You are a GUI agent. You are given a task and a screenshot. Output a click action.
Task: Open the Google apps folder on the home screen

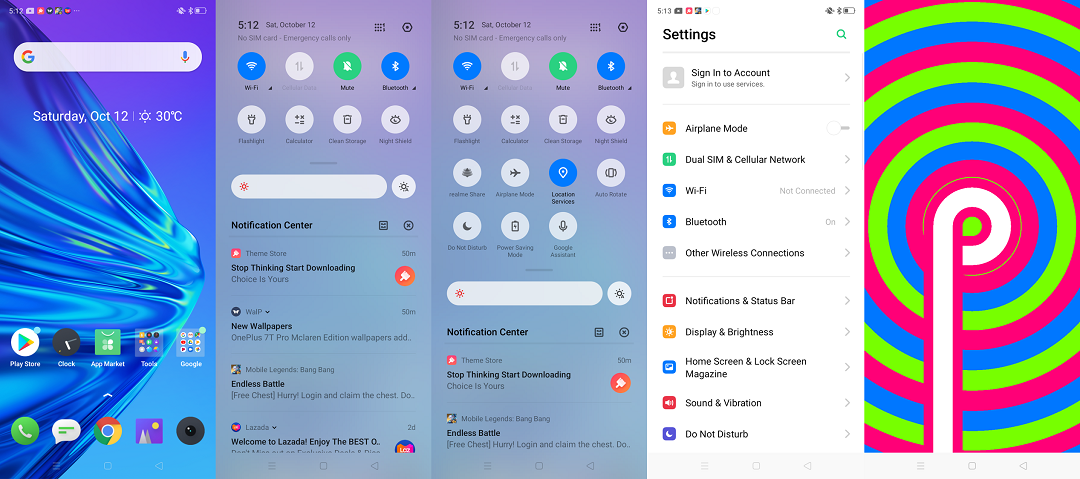point(191,342)
